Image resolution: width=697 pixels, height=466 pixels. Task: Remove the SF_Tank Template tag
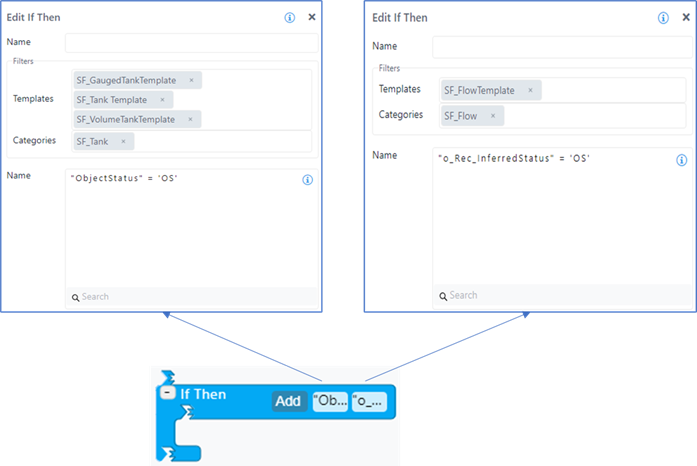162,100
